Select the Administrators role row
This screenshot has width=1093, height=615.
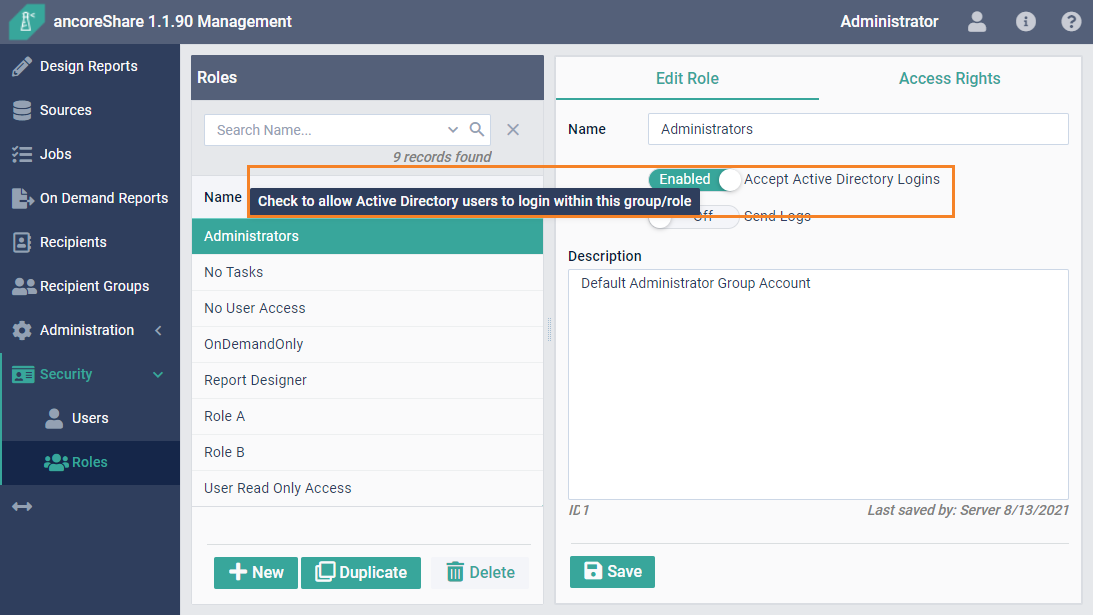tap(367, 236)
